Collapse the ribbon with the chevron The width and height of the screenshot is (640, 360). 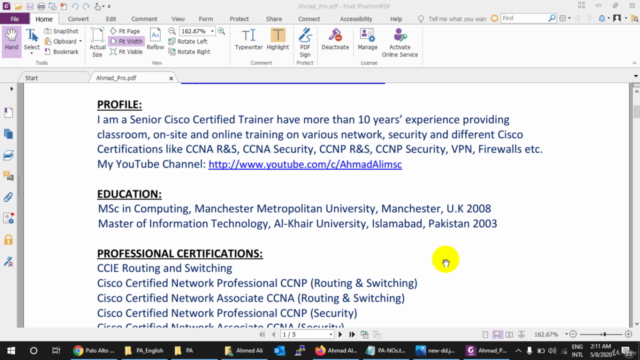click(634, 63)
